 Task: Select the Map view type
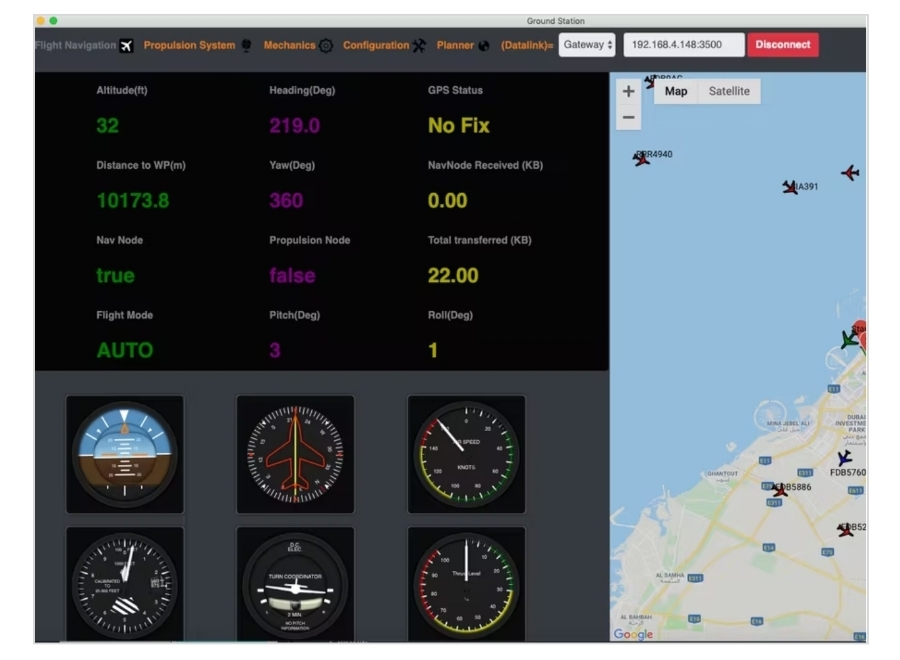point(676,91)
